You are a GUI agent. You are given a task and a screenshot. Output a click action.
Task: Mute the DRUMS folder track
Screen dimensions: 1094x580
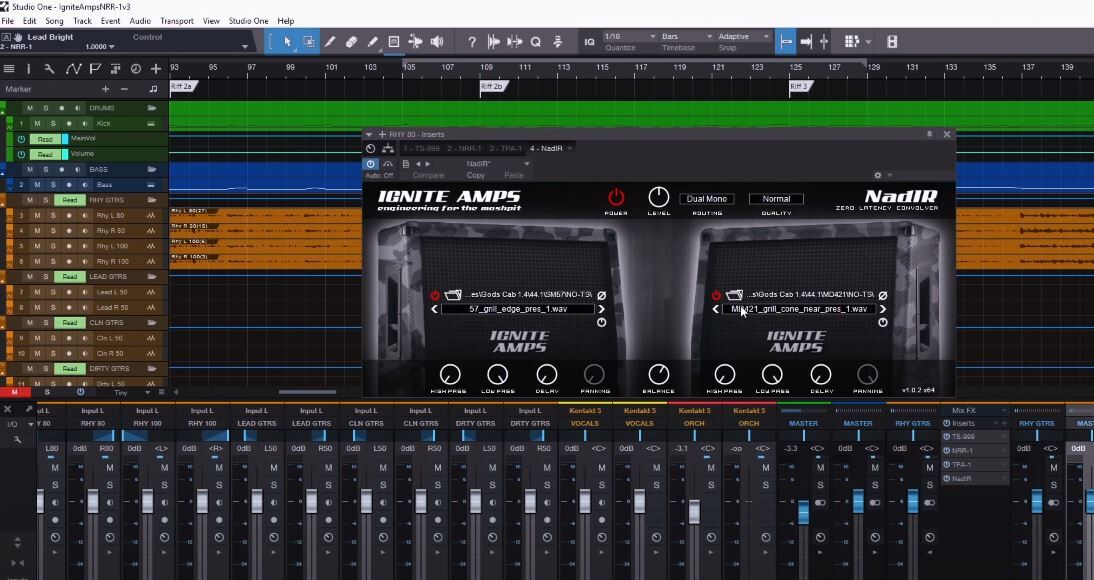click(x=29, y=108)
